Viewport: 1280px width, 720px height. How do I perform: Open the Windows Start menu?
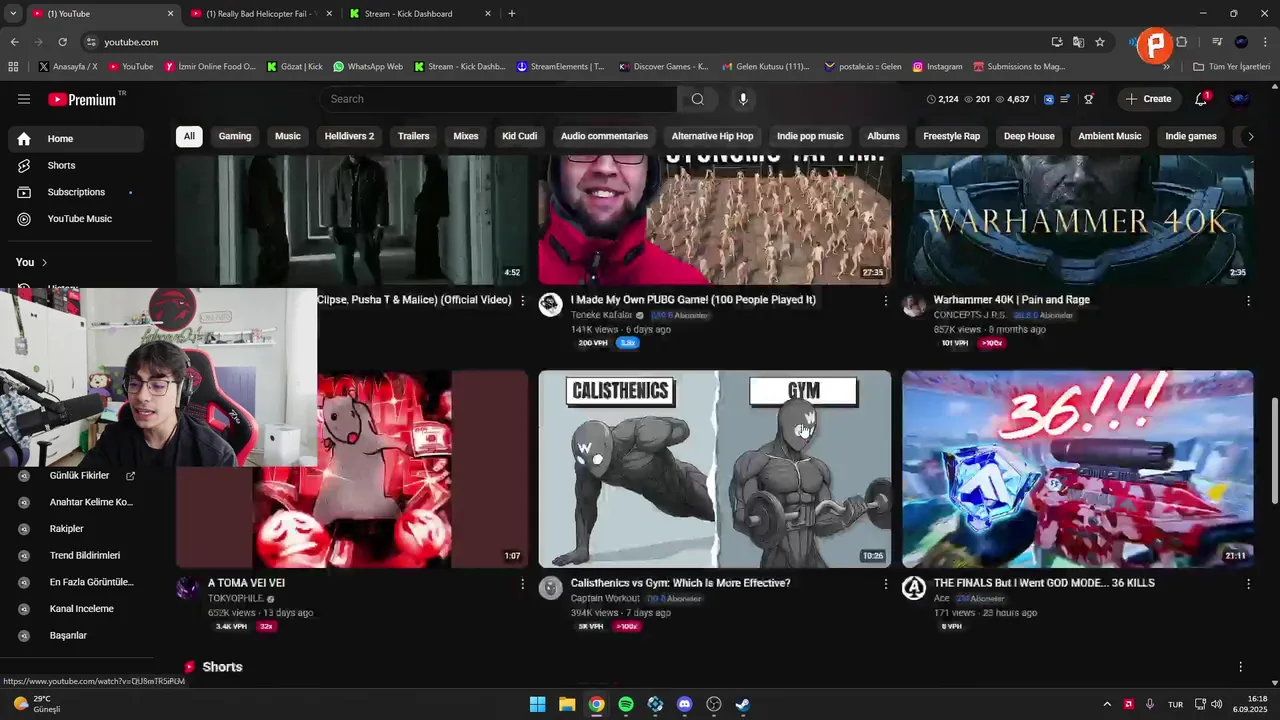pos(538,704)
